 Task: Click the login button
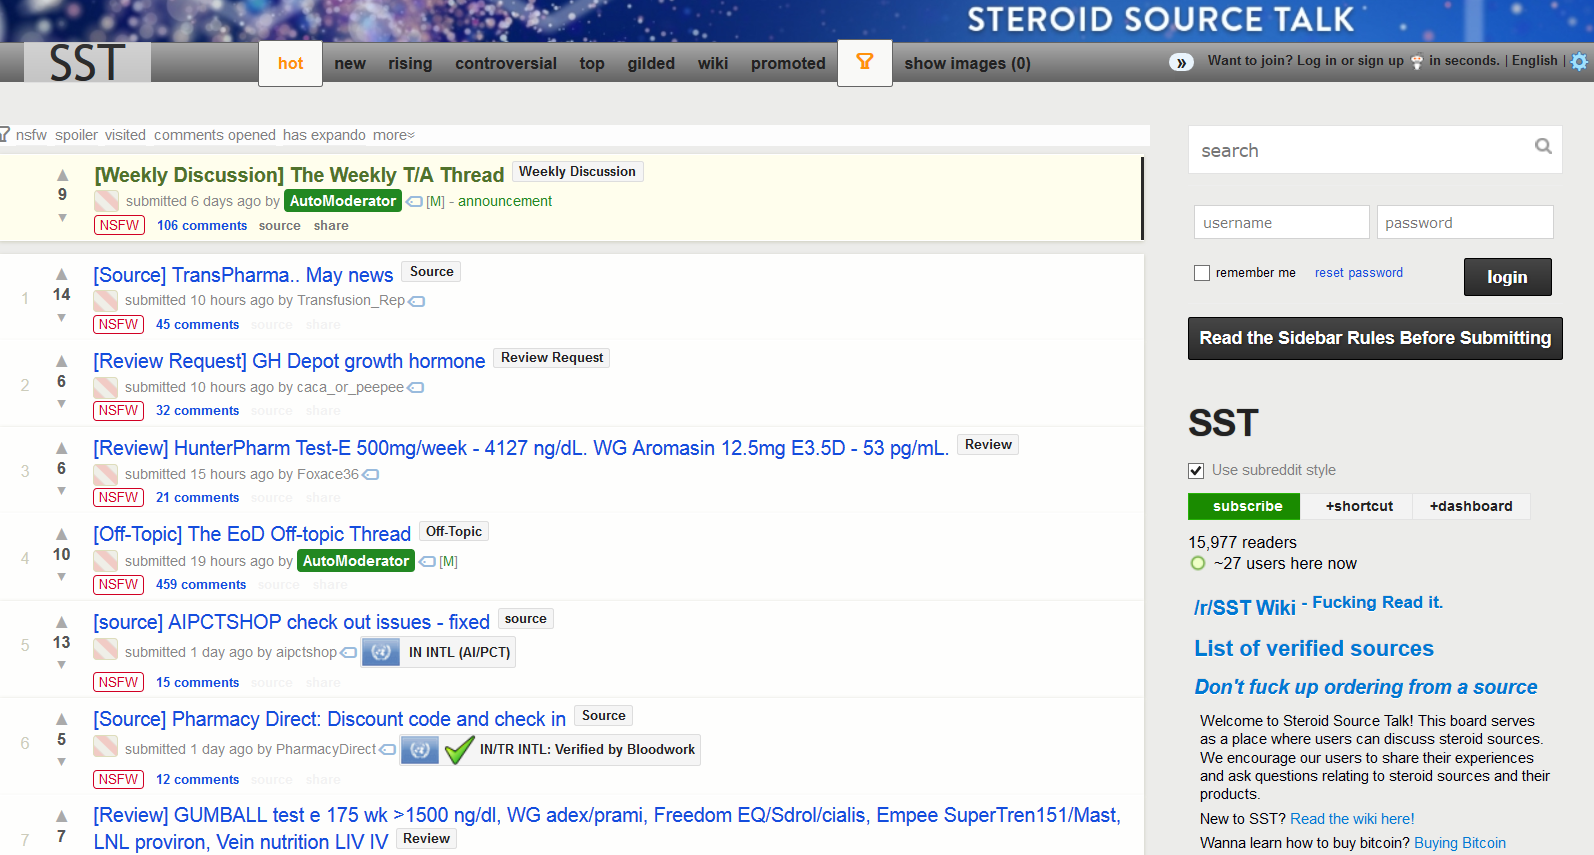coord(1507,277)
